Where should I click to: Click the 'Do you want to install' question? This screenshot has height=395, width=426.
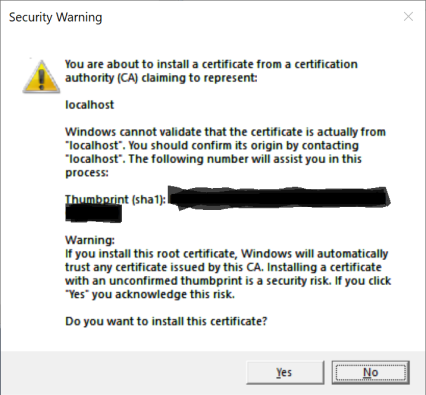166,321
